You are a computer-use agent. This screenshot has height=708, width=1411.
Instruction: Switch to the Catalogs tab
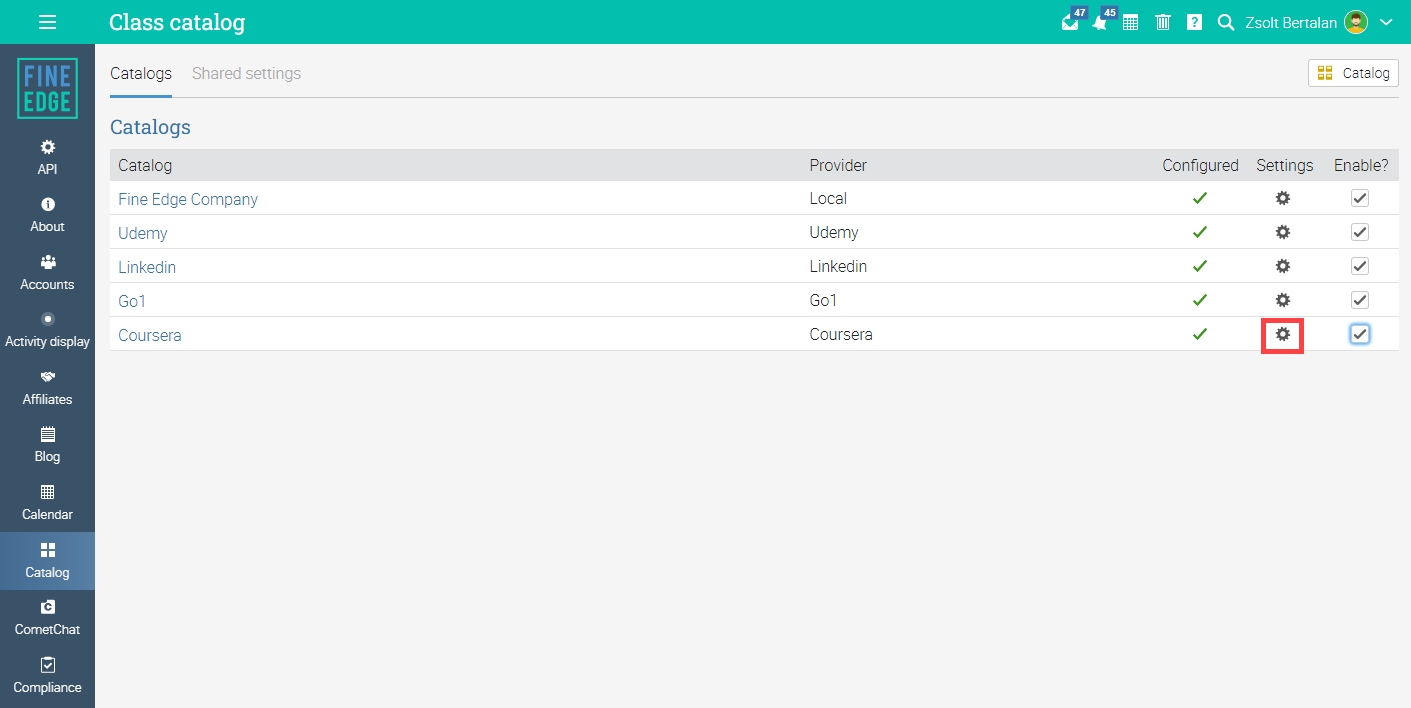(141, 74)
